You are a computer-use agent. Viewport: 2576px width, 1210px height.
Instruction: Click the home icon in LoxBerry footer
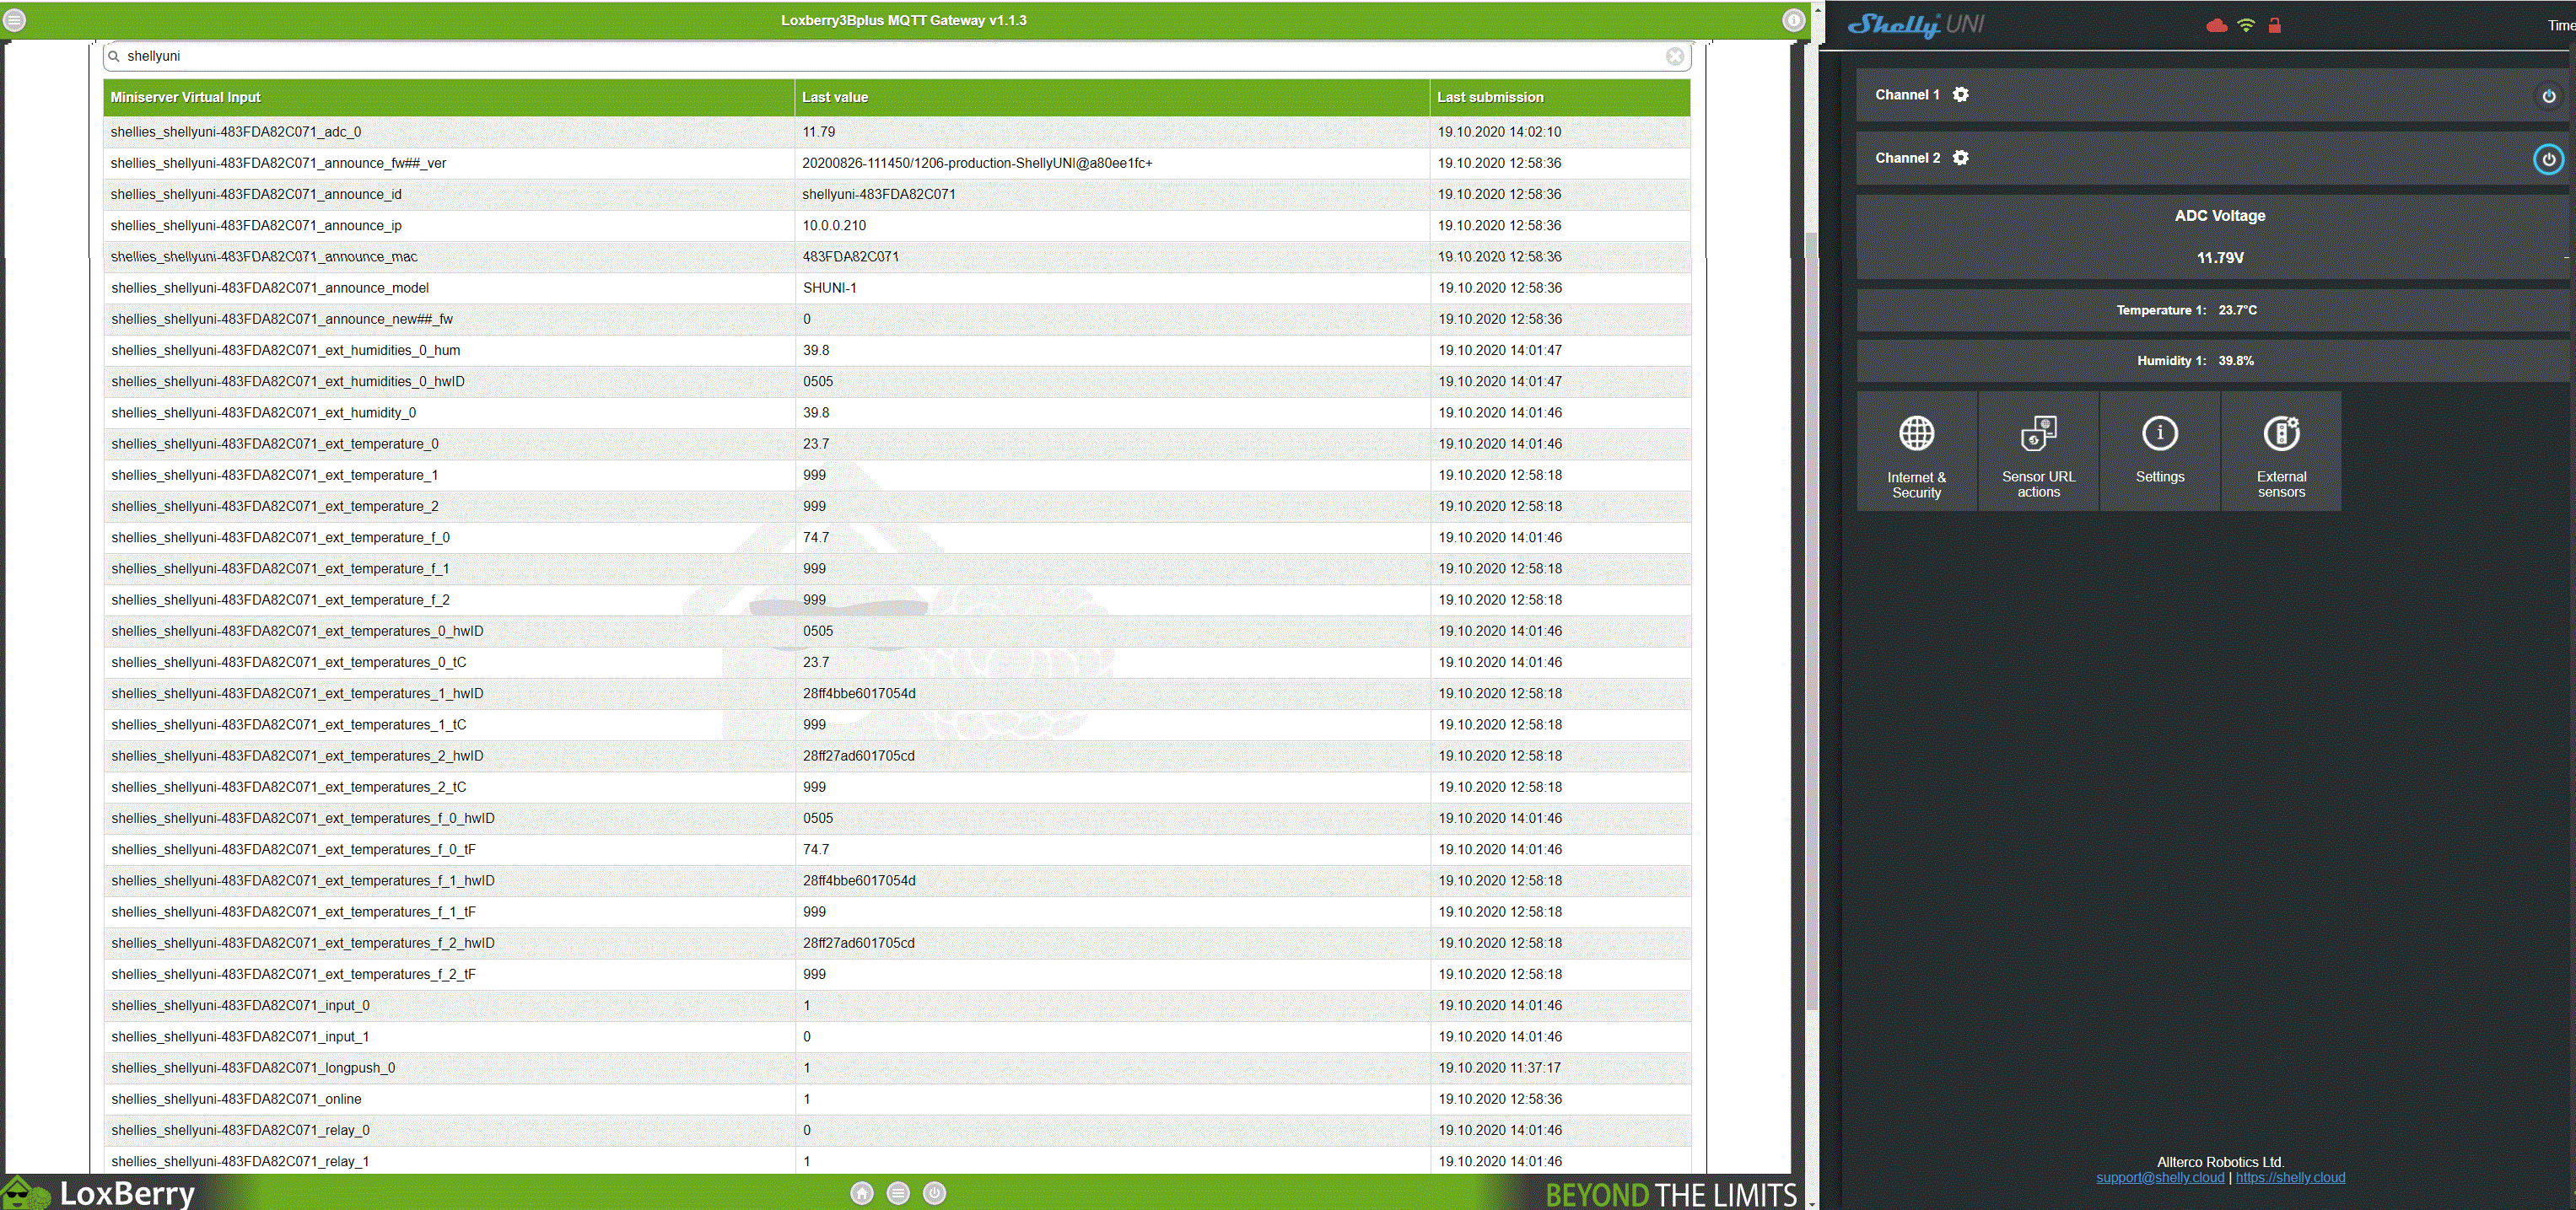(862, 1193)
